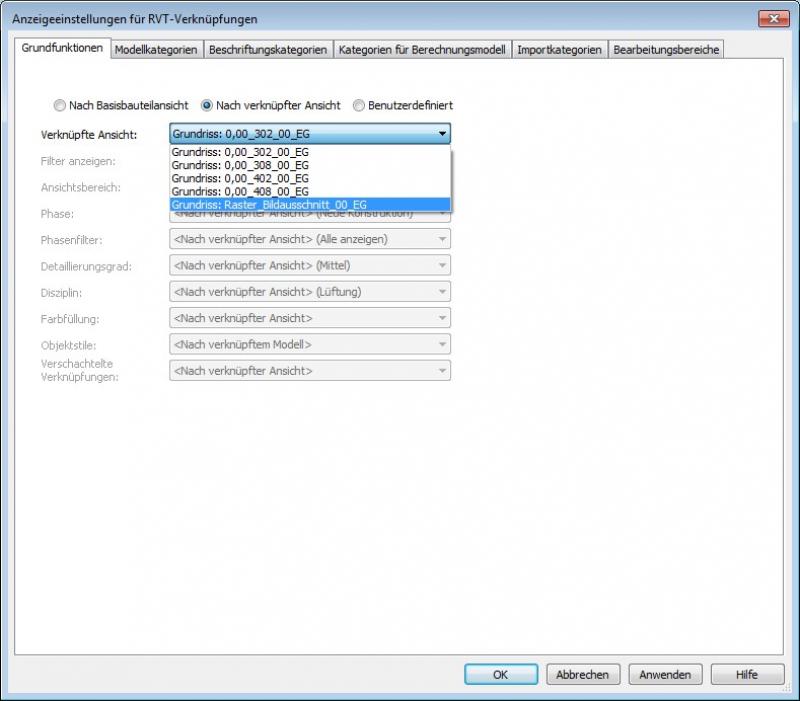The width and height of the screenshot is (800, 701).
Task: Choose the 'Benutzerdefiniert' radio button
Action: tap(359, 105)
